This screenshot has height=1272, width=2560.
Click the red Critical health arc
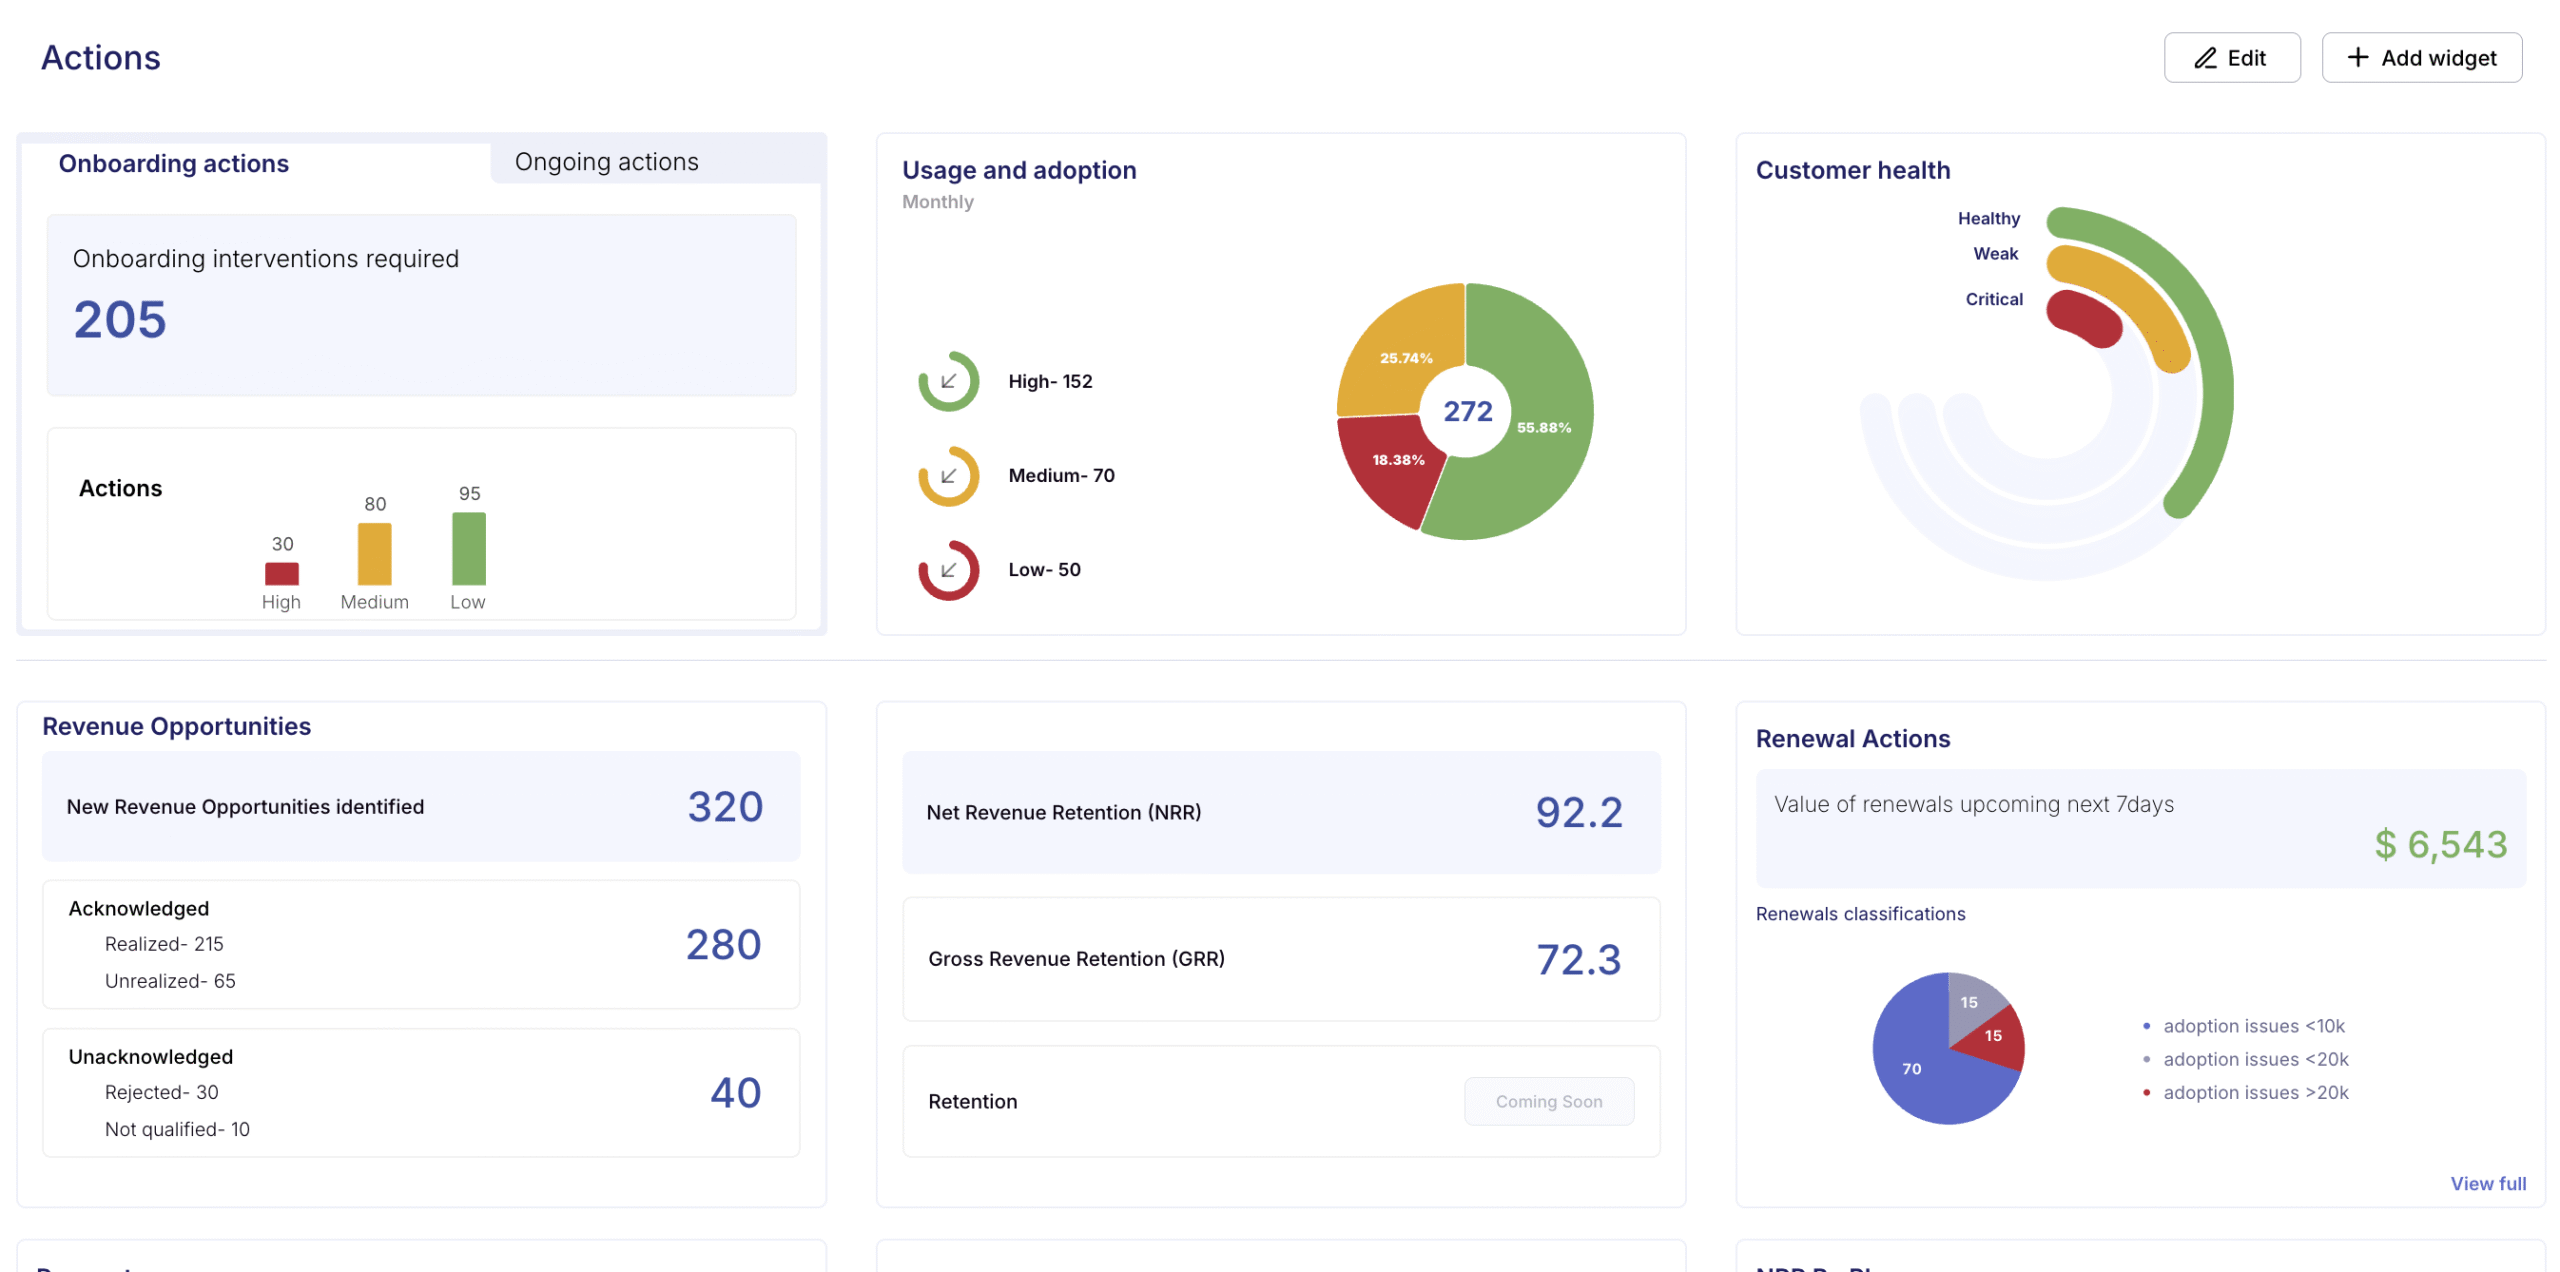(2085, 317)
